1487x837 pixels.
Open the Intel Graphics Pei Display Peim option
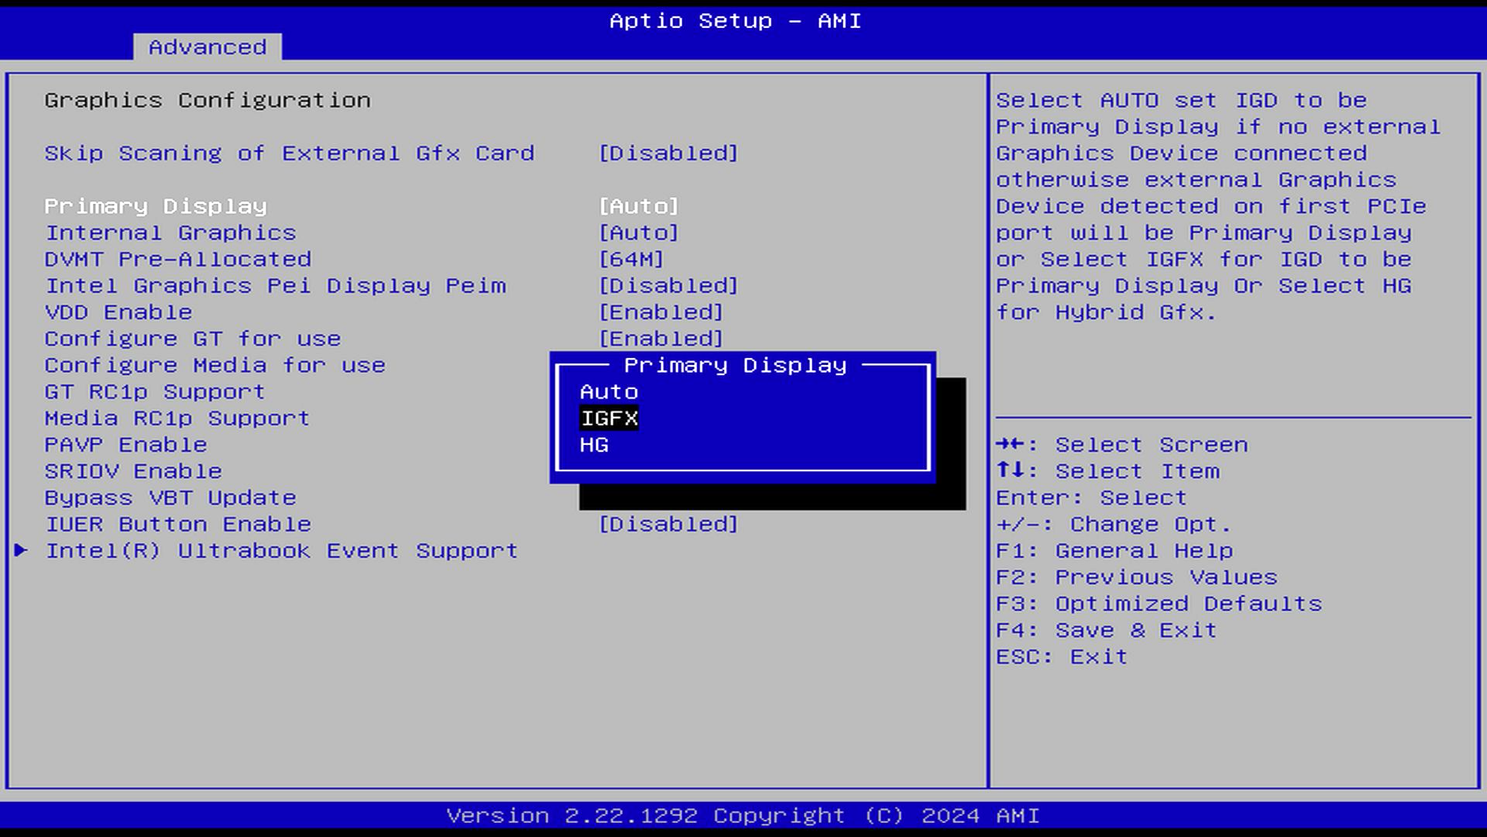(x=275, y=285)
